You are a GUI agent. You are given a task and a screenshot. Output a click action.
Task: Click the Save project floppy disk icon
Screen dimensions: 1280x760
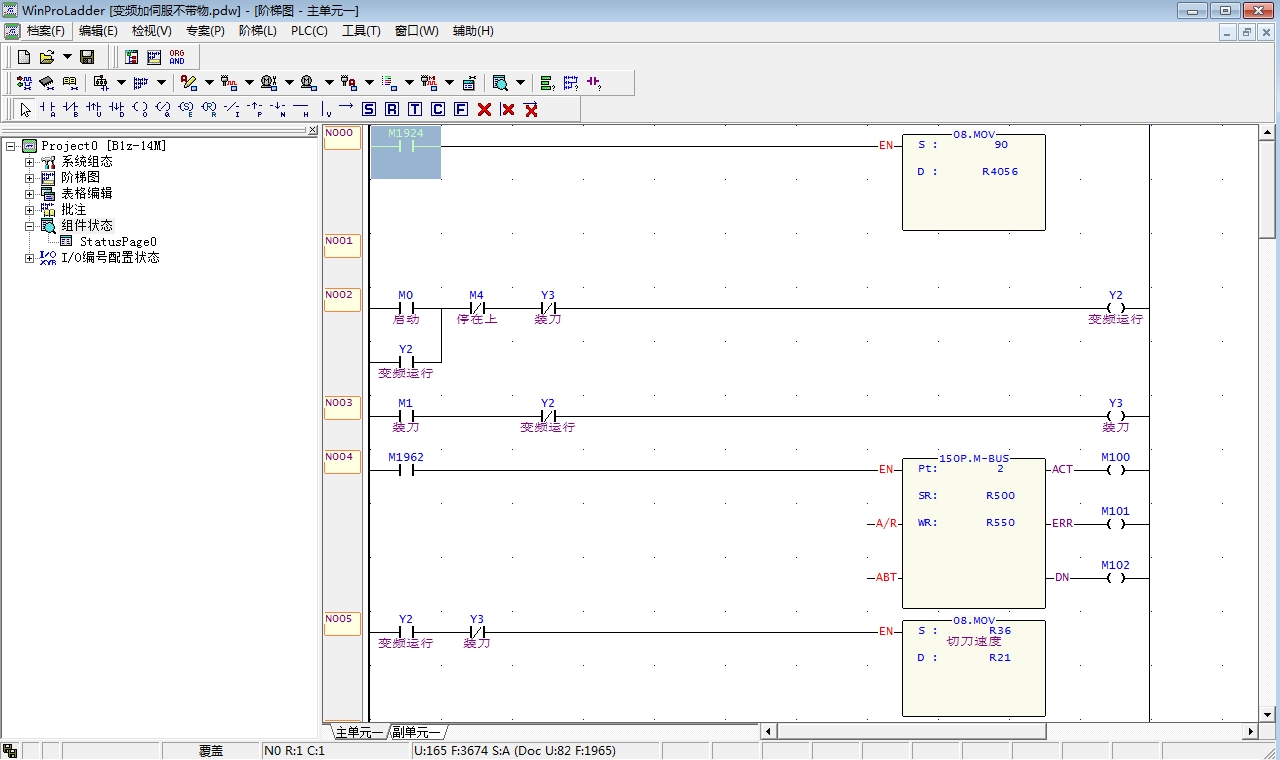[x=87, y=57]
